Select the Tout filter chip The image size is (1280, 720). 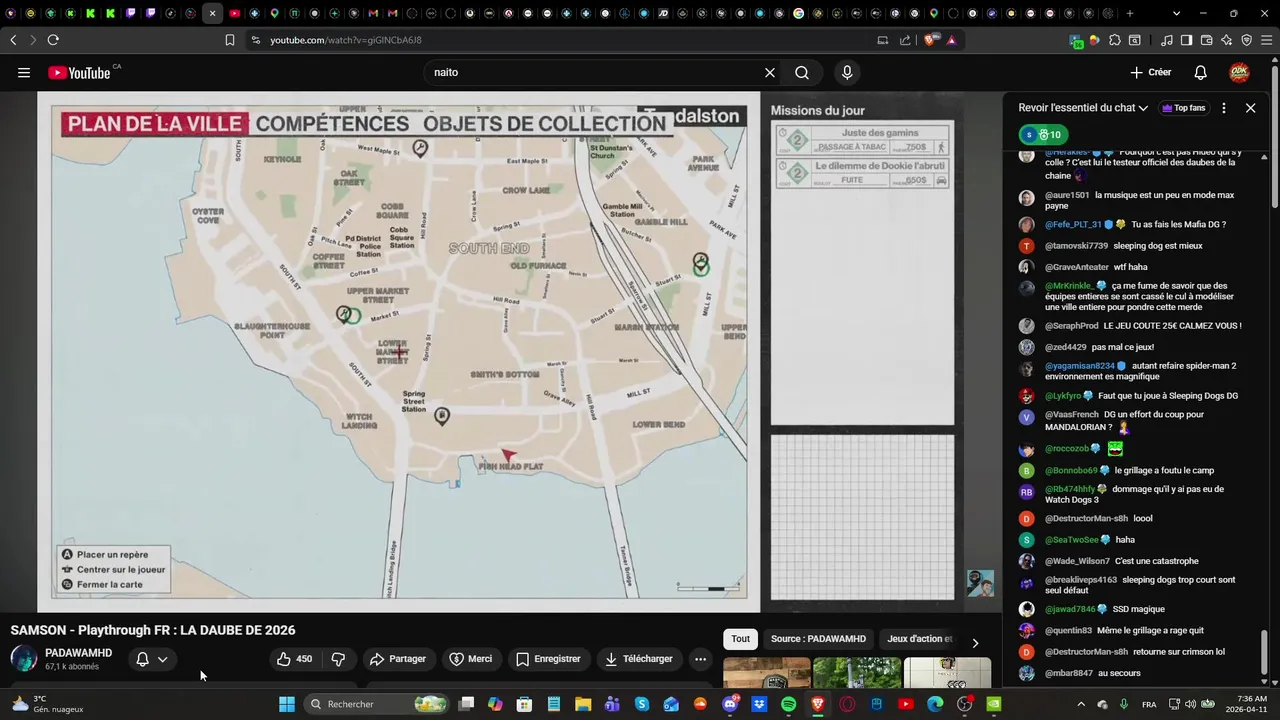pos(740,639)
